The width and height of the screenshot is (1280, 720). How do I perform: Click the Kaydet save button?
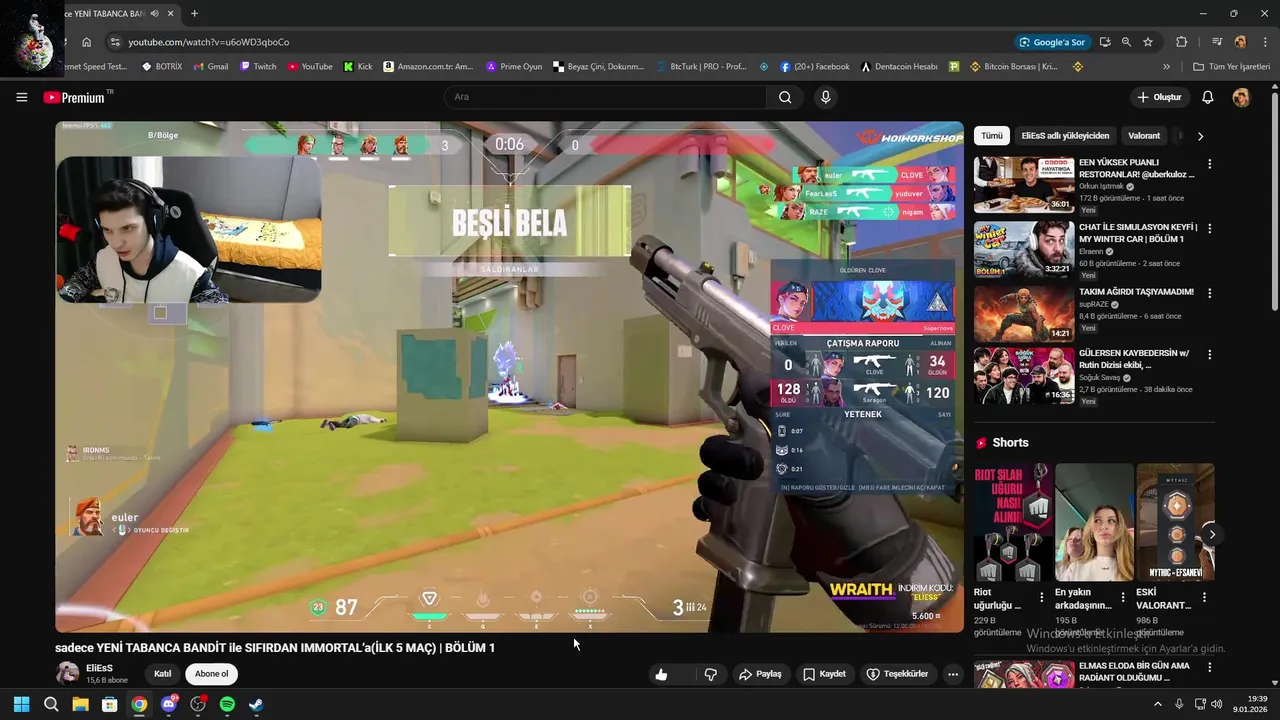pos(825,674)
